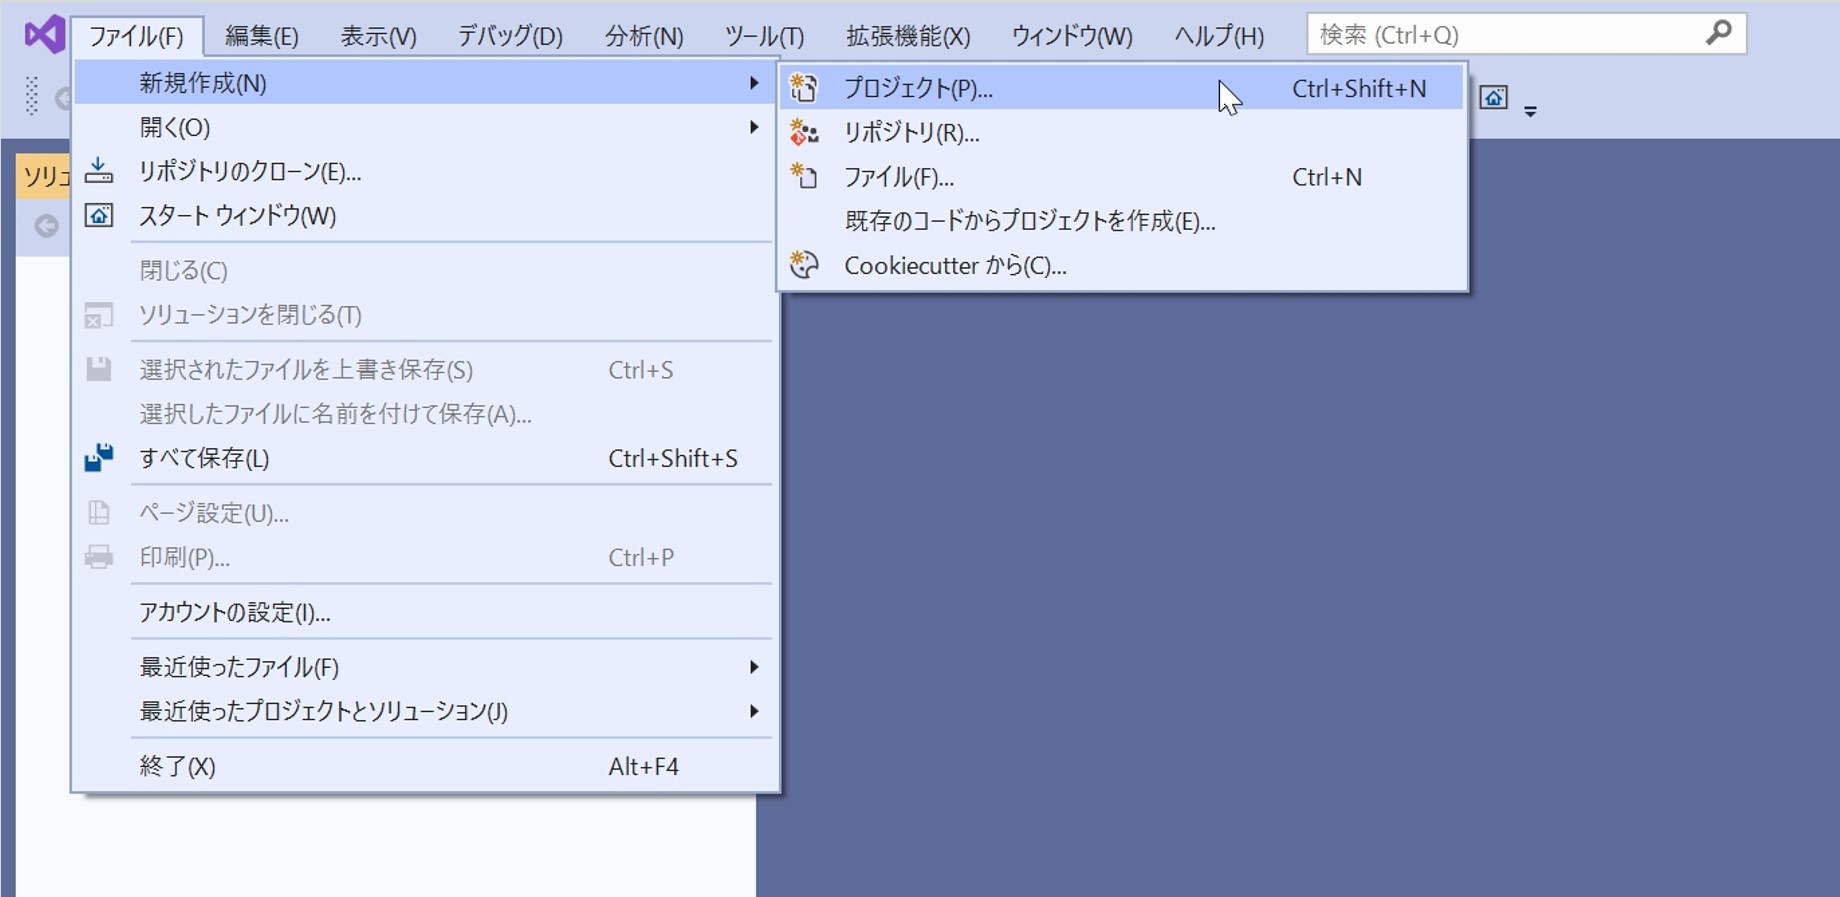
Task: Click the Cookiecutter icon in submenu
Action: [x=804, y=266]
